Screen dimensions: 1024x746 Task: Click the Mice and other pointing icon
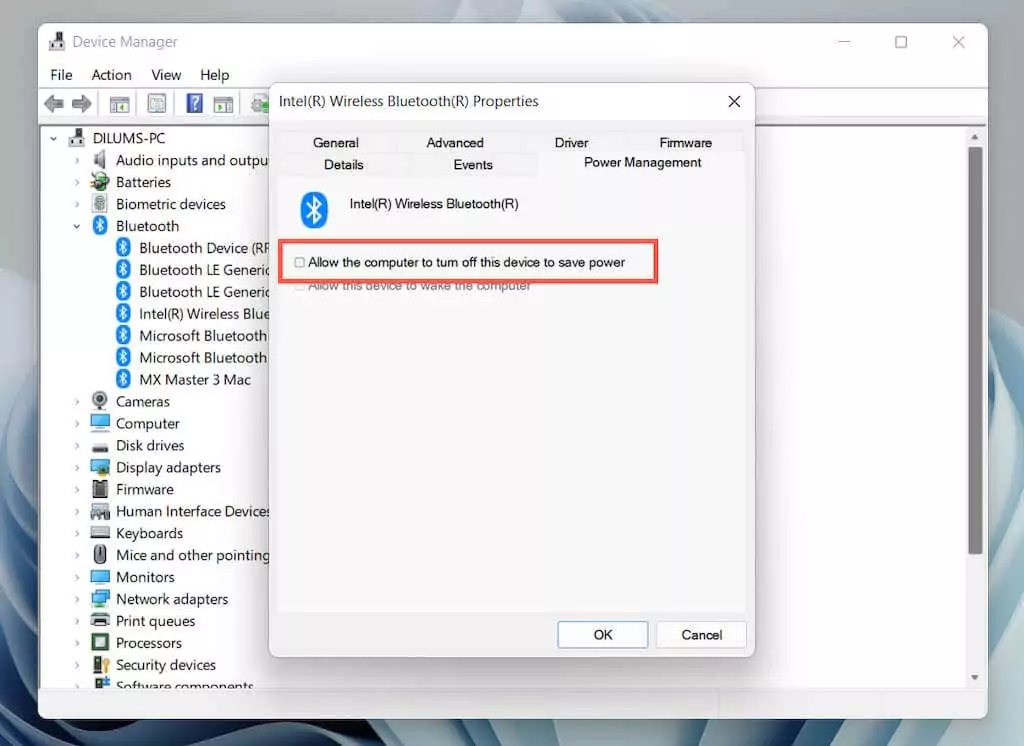click(100, 555)
